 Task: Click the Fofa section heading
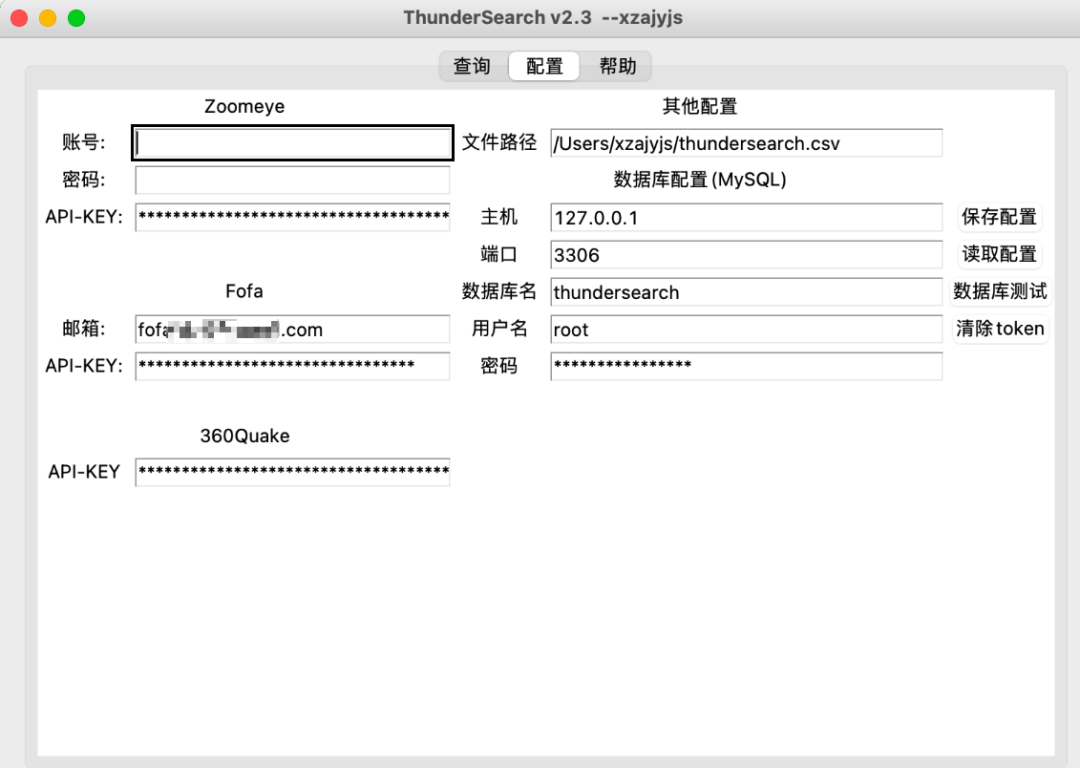(245, 291)
